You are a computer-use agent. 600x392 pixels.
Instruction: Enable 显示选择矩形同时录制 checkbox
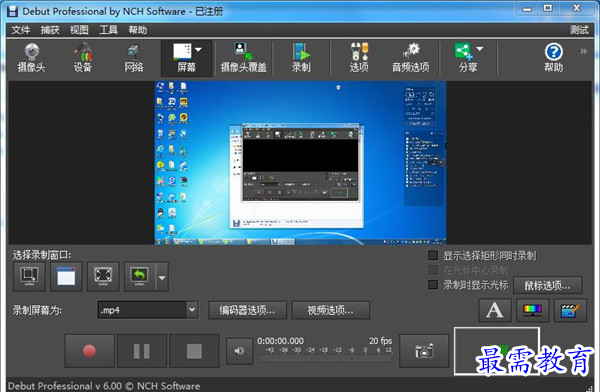433,255
